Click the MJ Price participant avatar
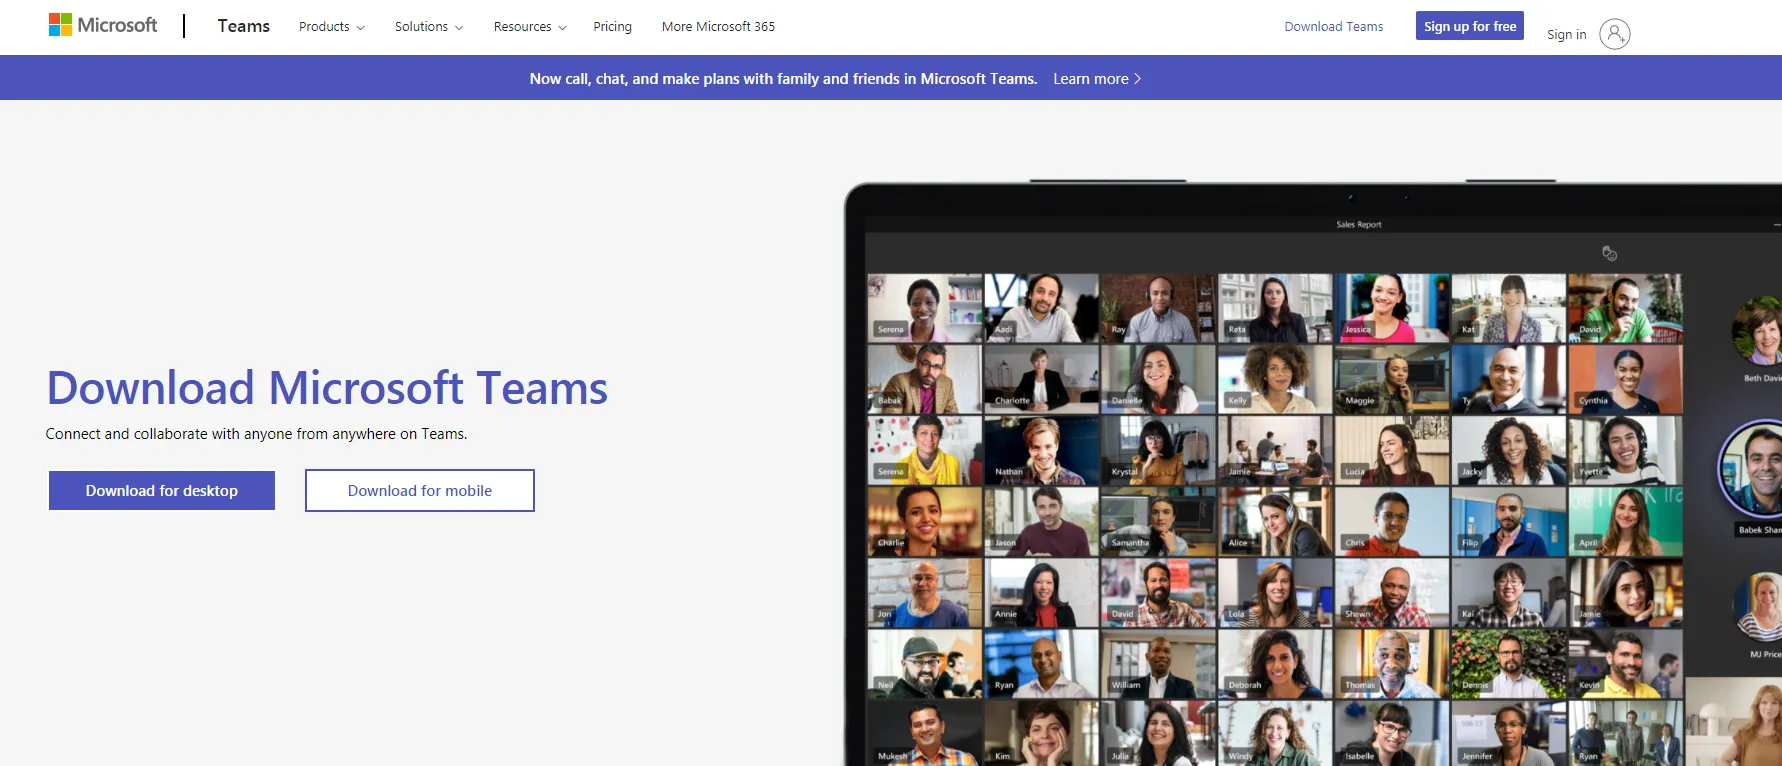The height and width of the screenshot is (766, 1782). (1759, 605)
